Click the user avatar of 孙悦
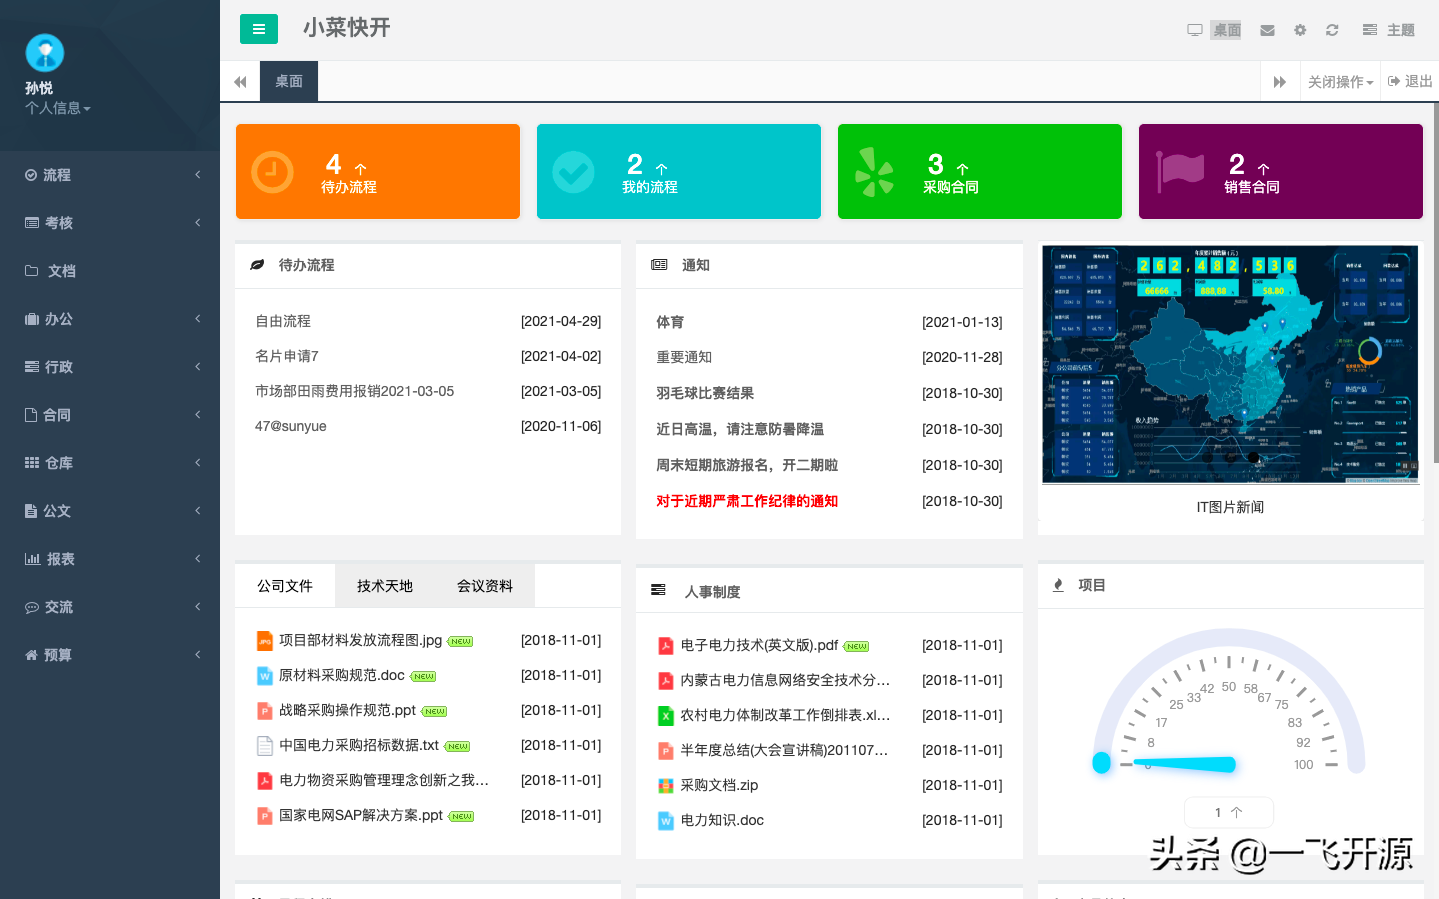The width and height of the screenshot is (1439, 899). [x=44, y=53]
